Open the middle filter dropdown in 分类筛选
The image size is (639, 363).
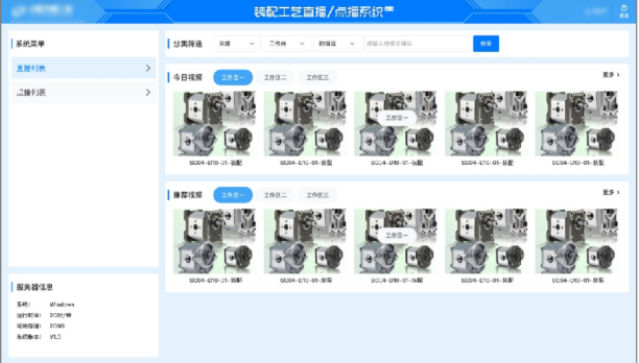(x=287, y=44)
